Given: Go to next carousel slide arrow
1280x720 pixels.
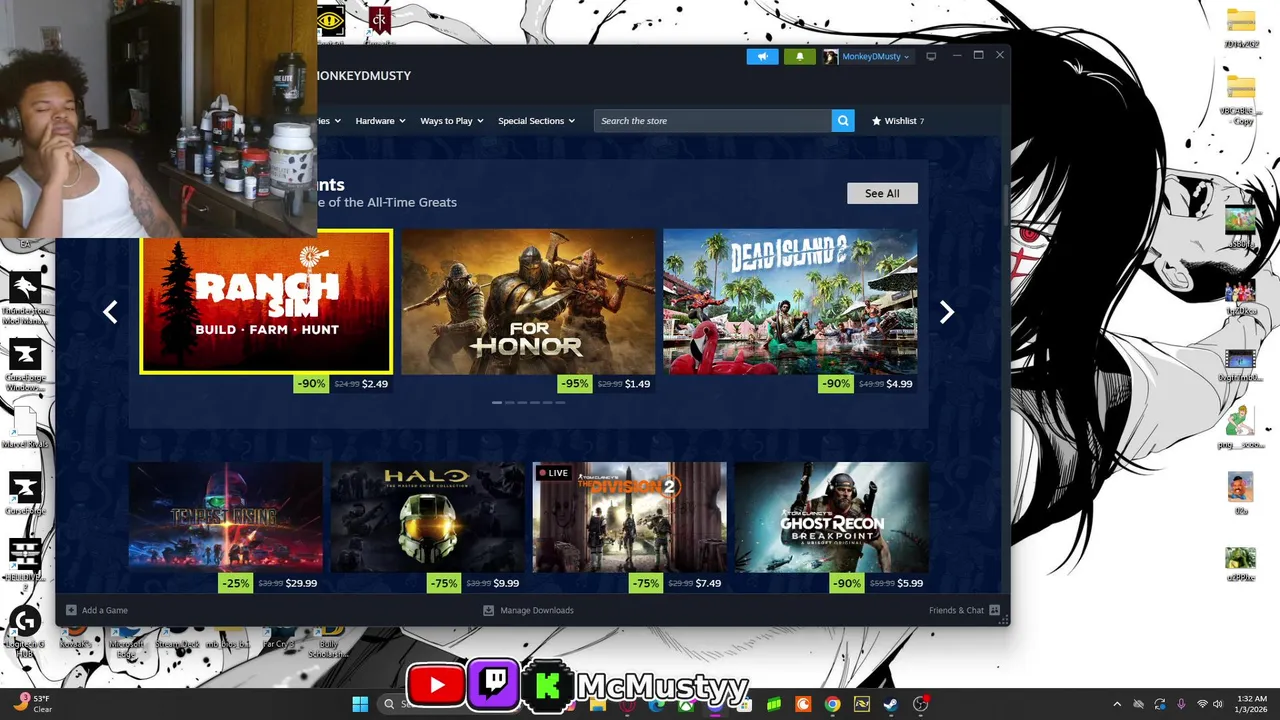Looking at the screenshot, I should pyautogui.click(x=946, y=312).
